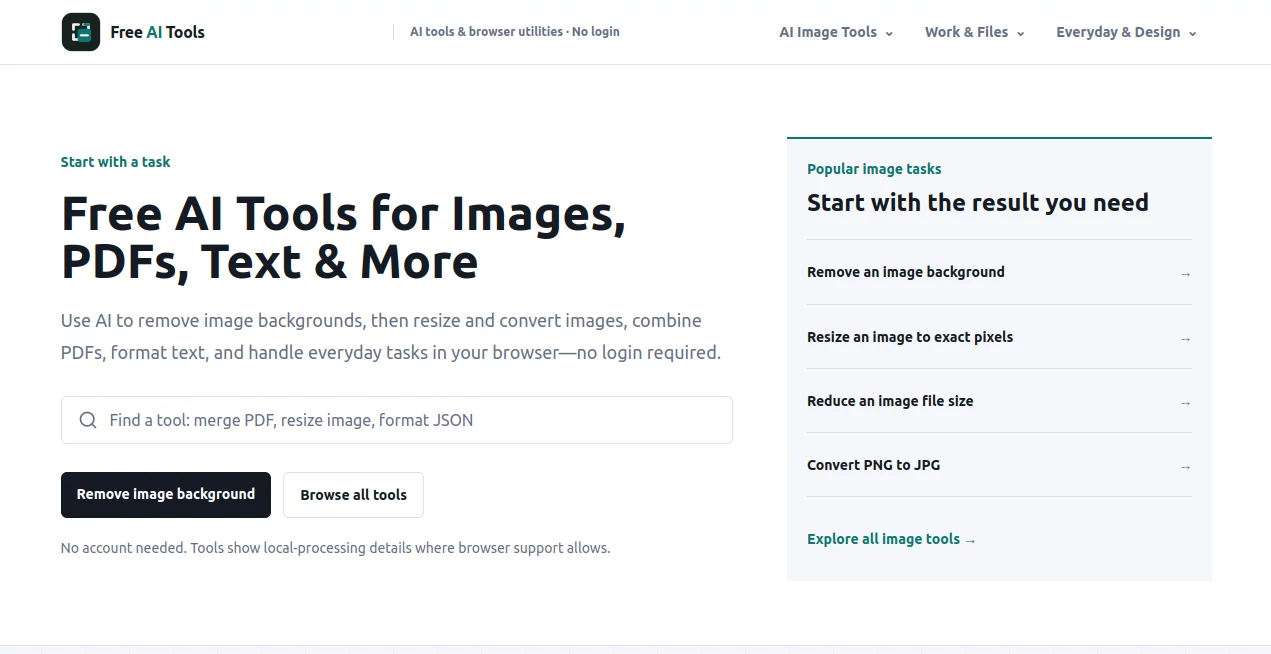Click the Use AI to remove image backgrounds paragraph
The height and width of the screenshot is (654, 1271).
[391, 337]
